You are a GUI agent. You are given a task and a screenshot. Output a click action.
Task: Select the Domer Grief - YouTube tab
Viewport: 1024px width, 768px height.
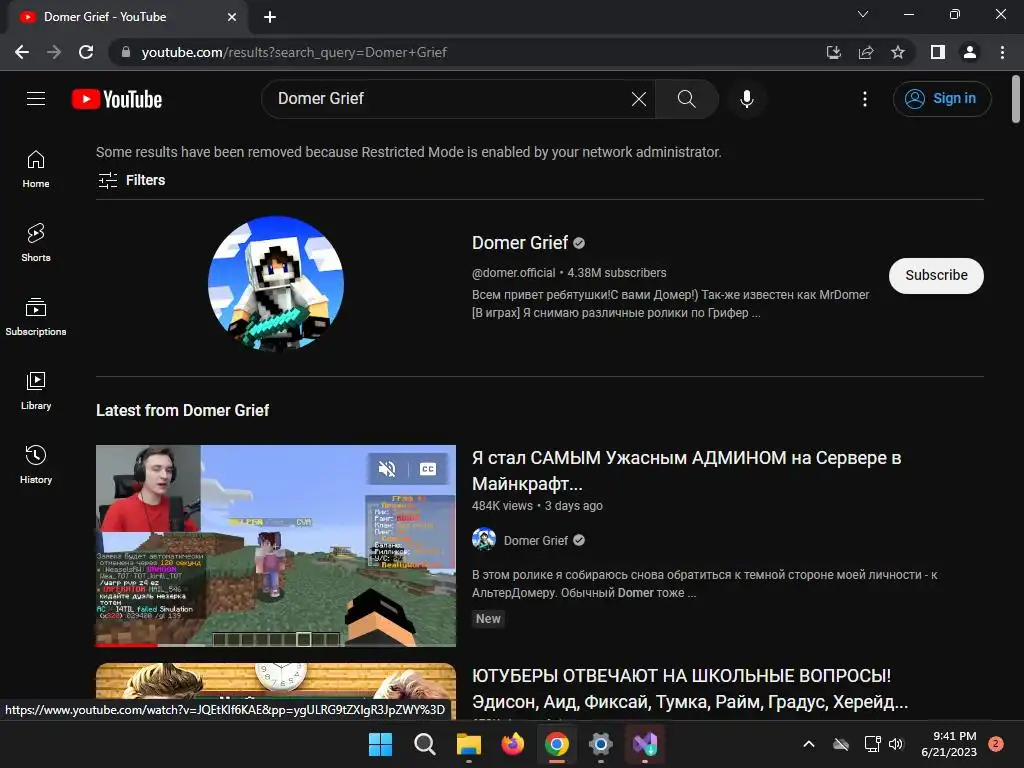[127, 17]
